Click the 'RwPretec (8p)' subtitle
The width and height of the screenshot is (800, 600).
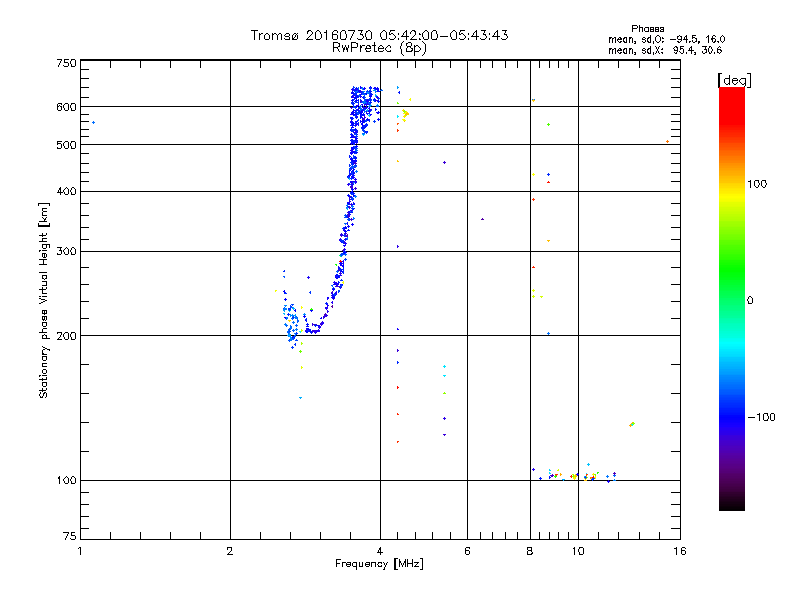pyautogui.click(x=379, y=48)
